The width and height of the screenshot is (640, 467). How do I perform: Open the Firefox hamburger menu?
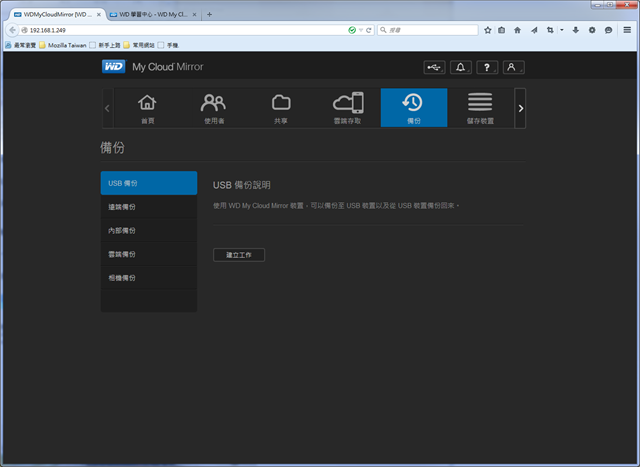coord(627,30)
